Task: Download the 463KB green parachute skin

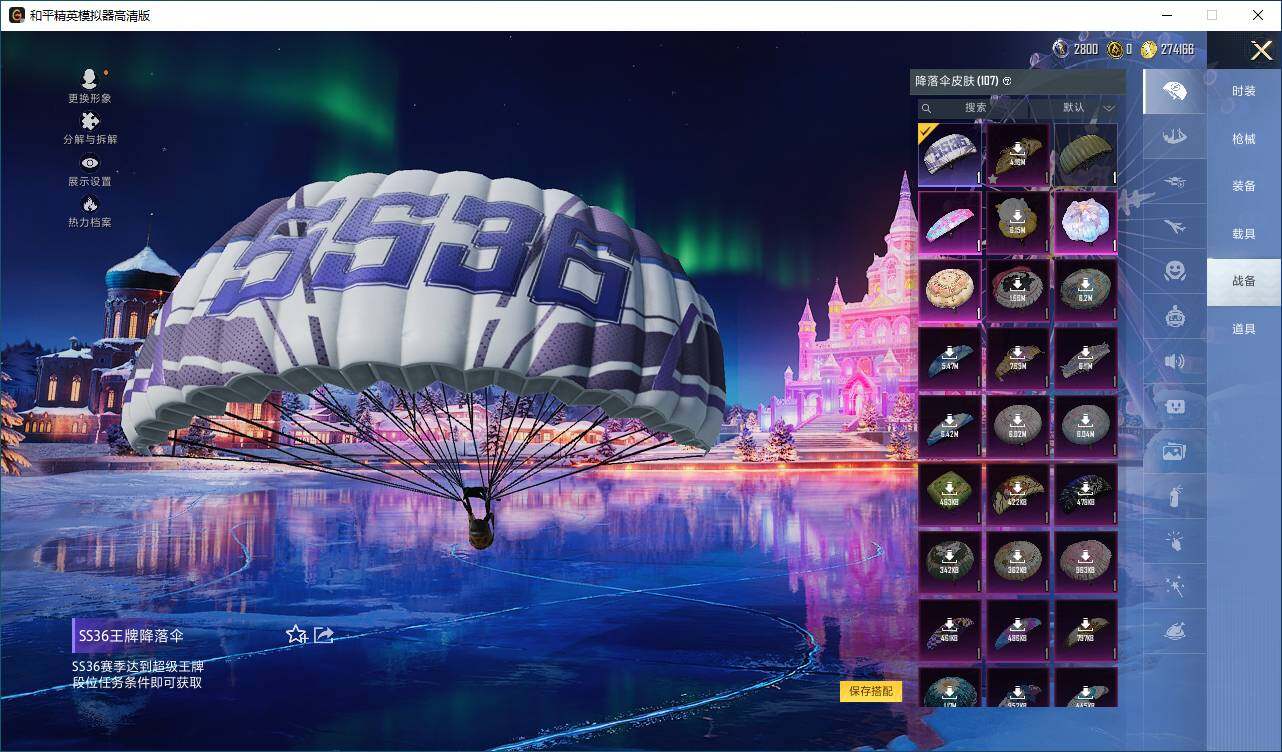Action: coord(950,495)
